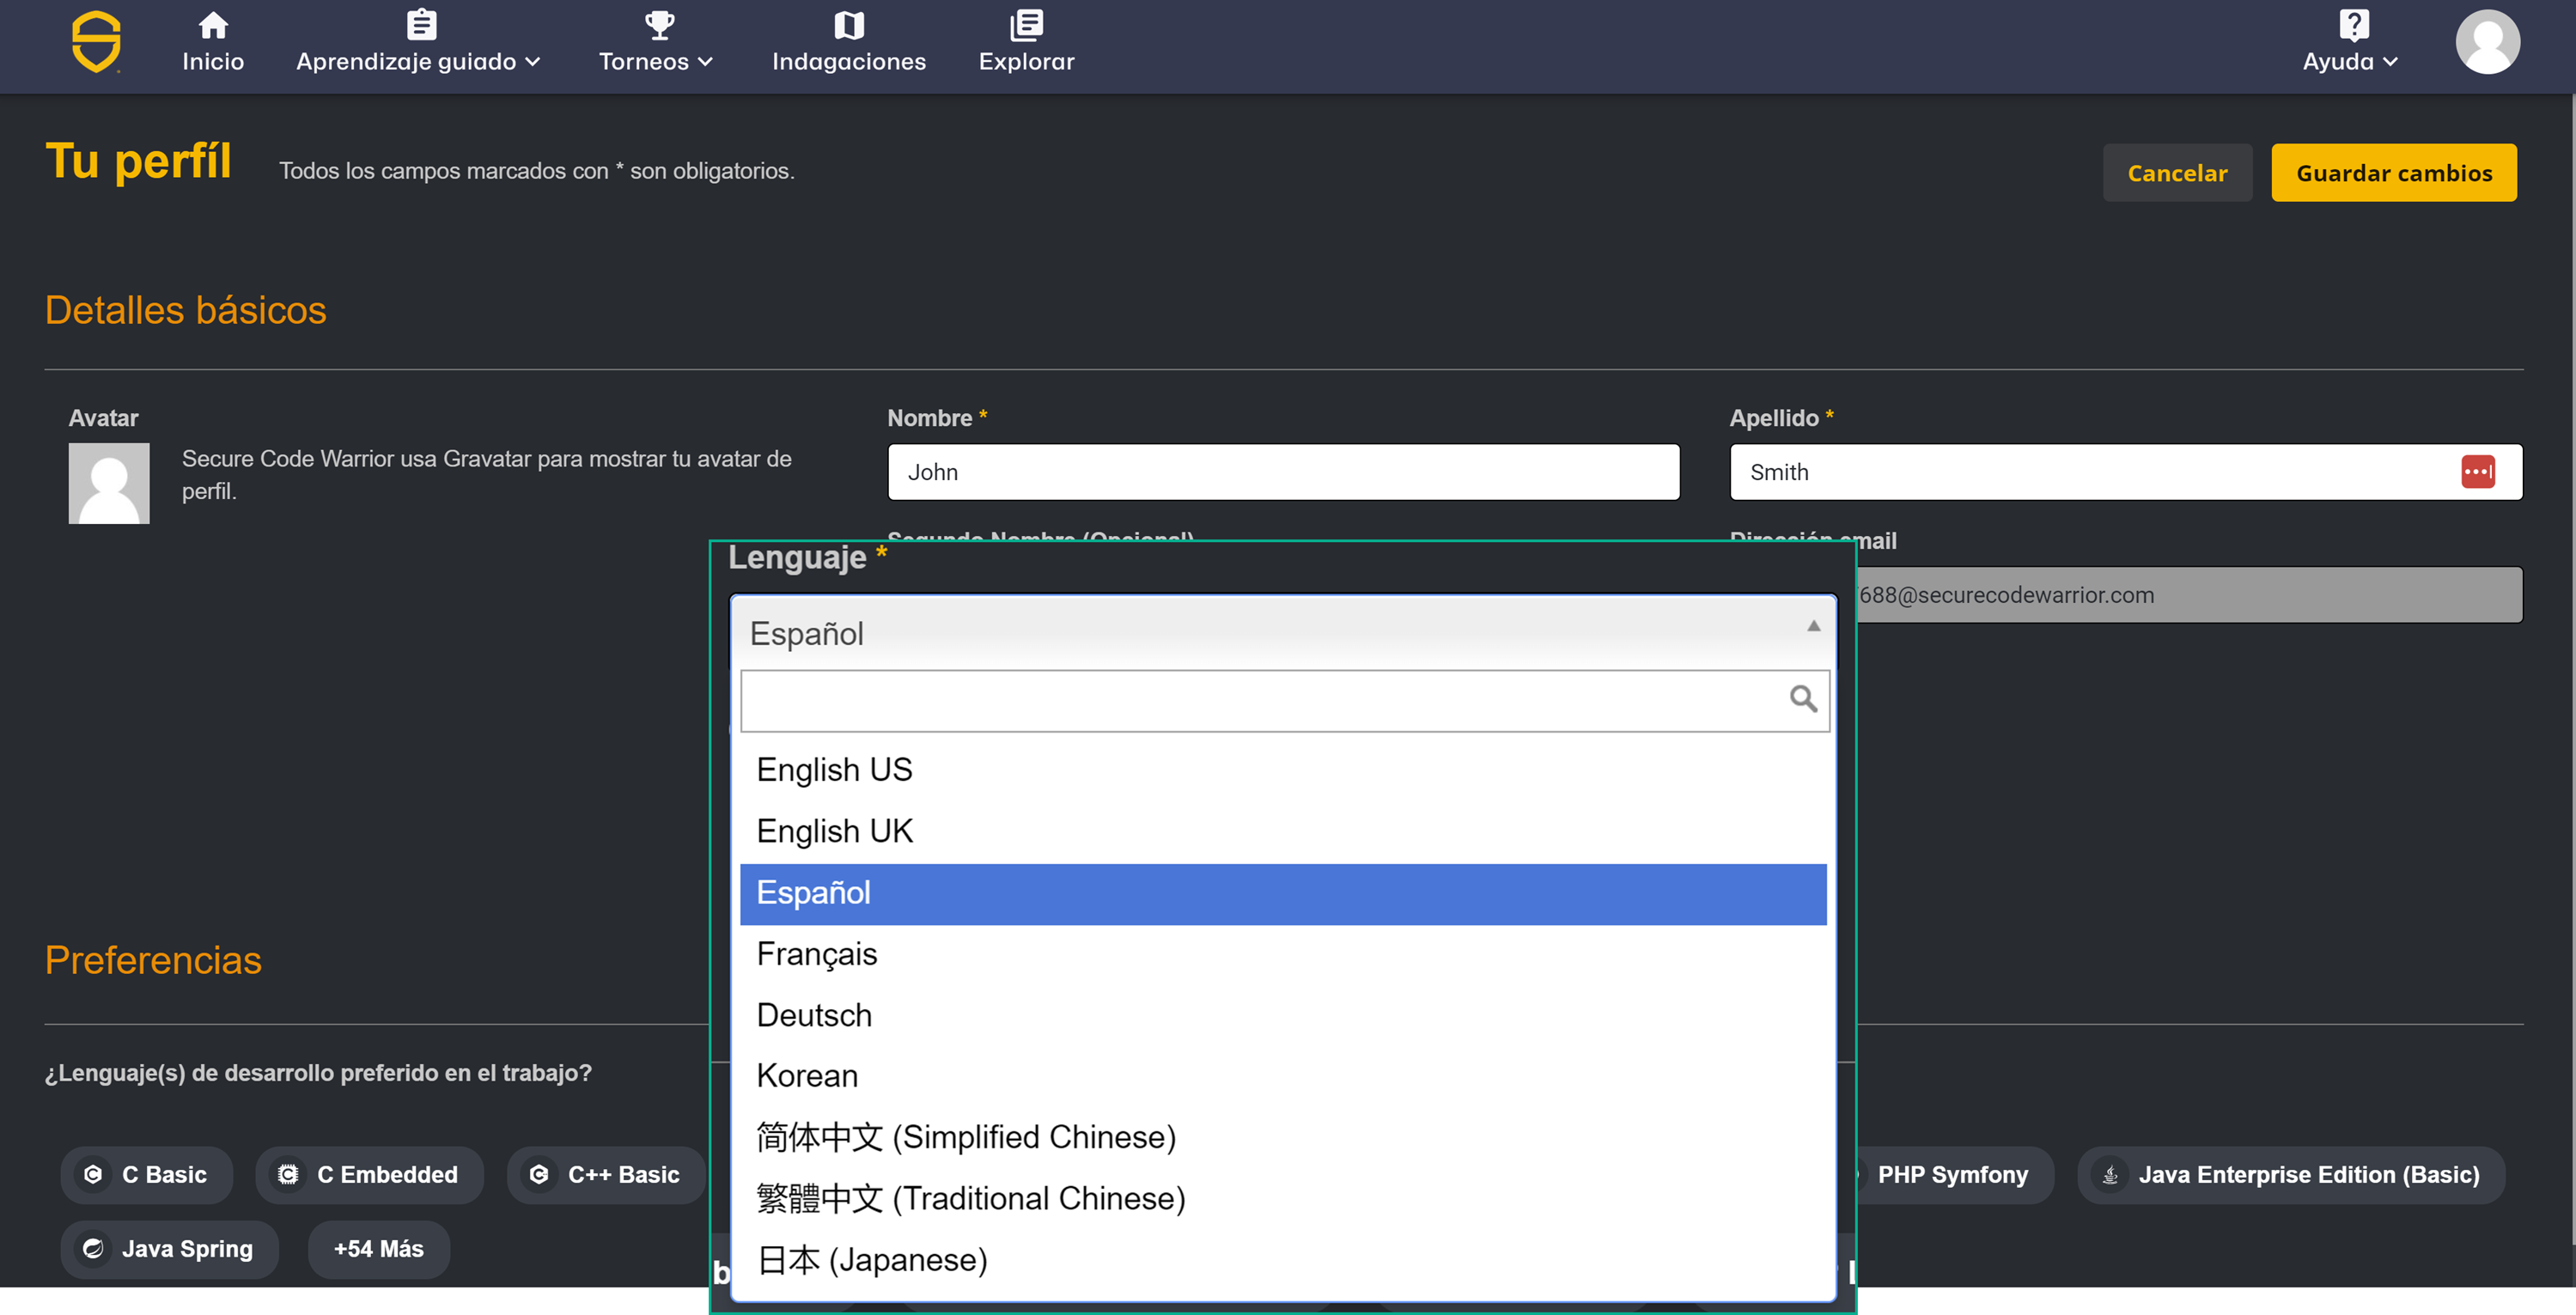2576x1315 pixels.
Task: Click the language search input box
Action: coord(1285,700)
